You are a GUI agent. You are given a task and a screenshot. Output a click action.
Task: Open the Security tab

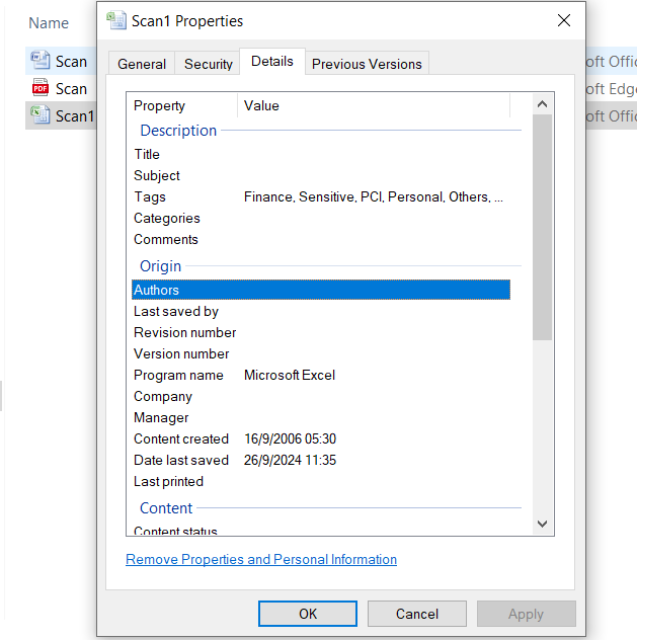(x=208, y=64)
